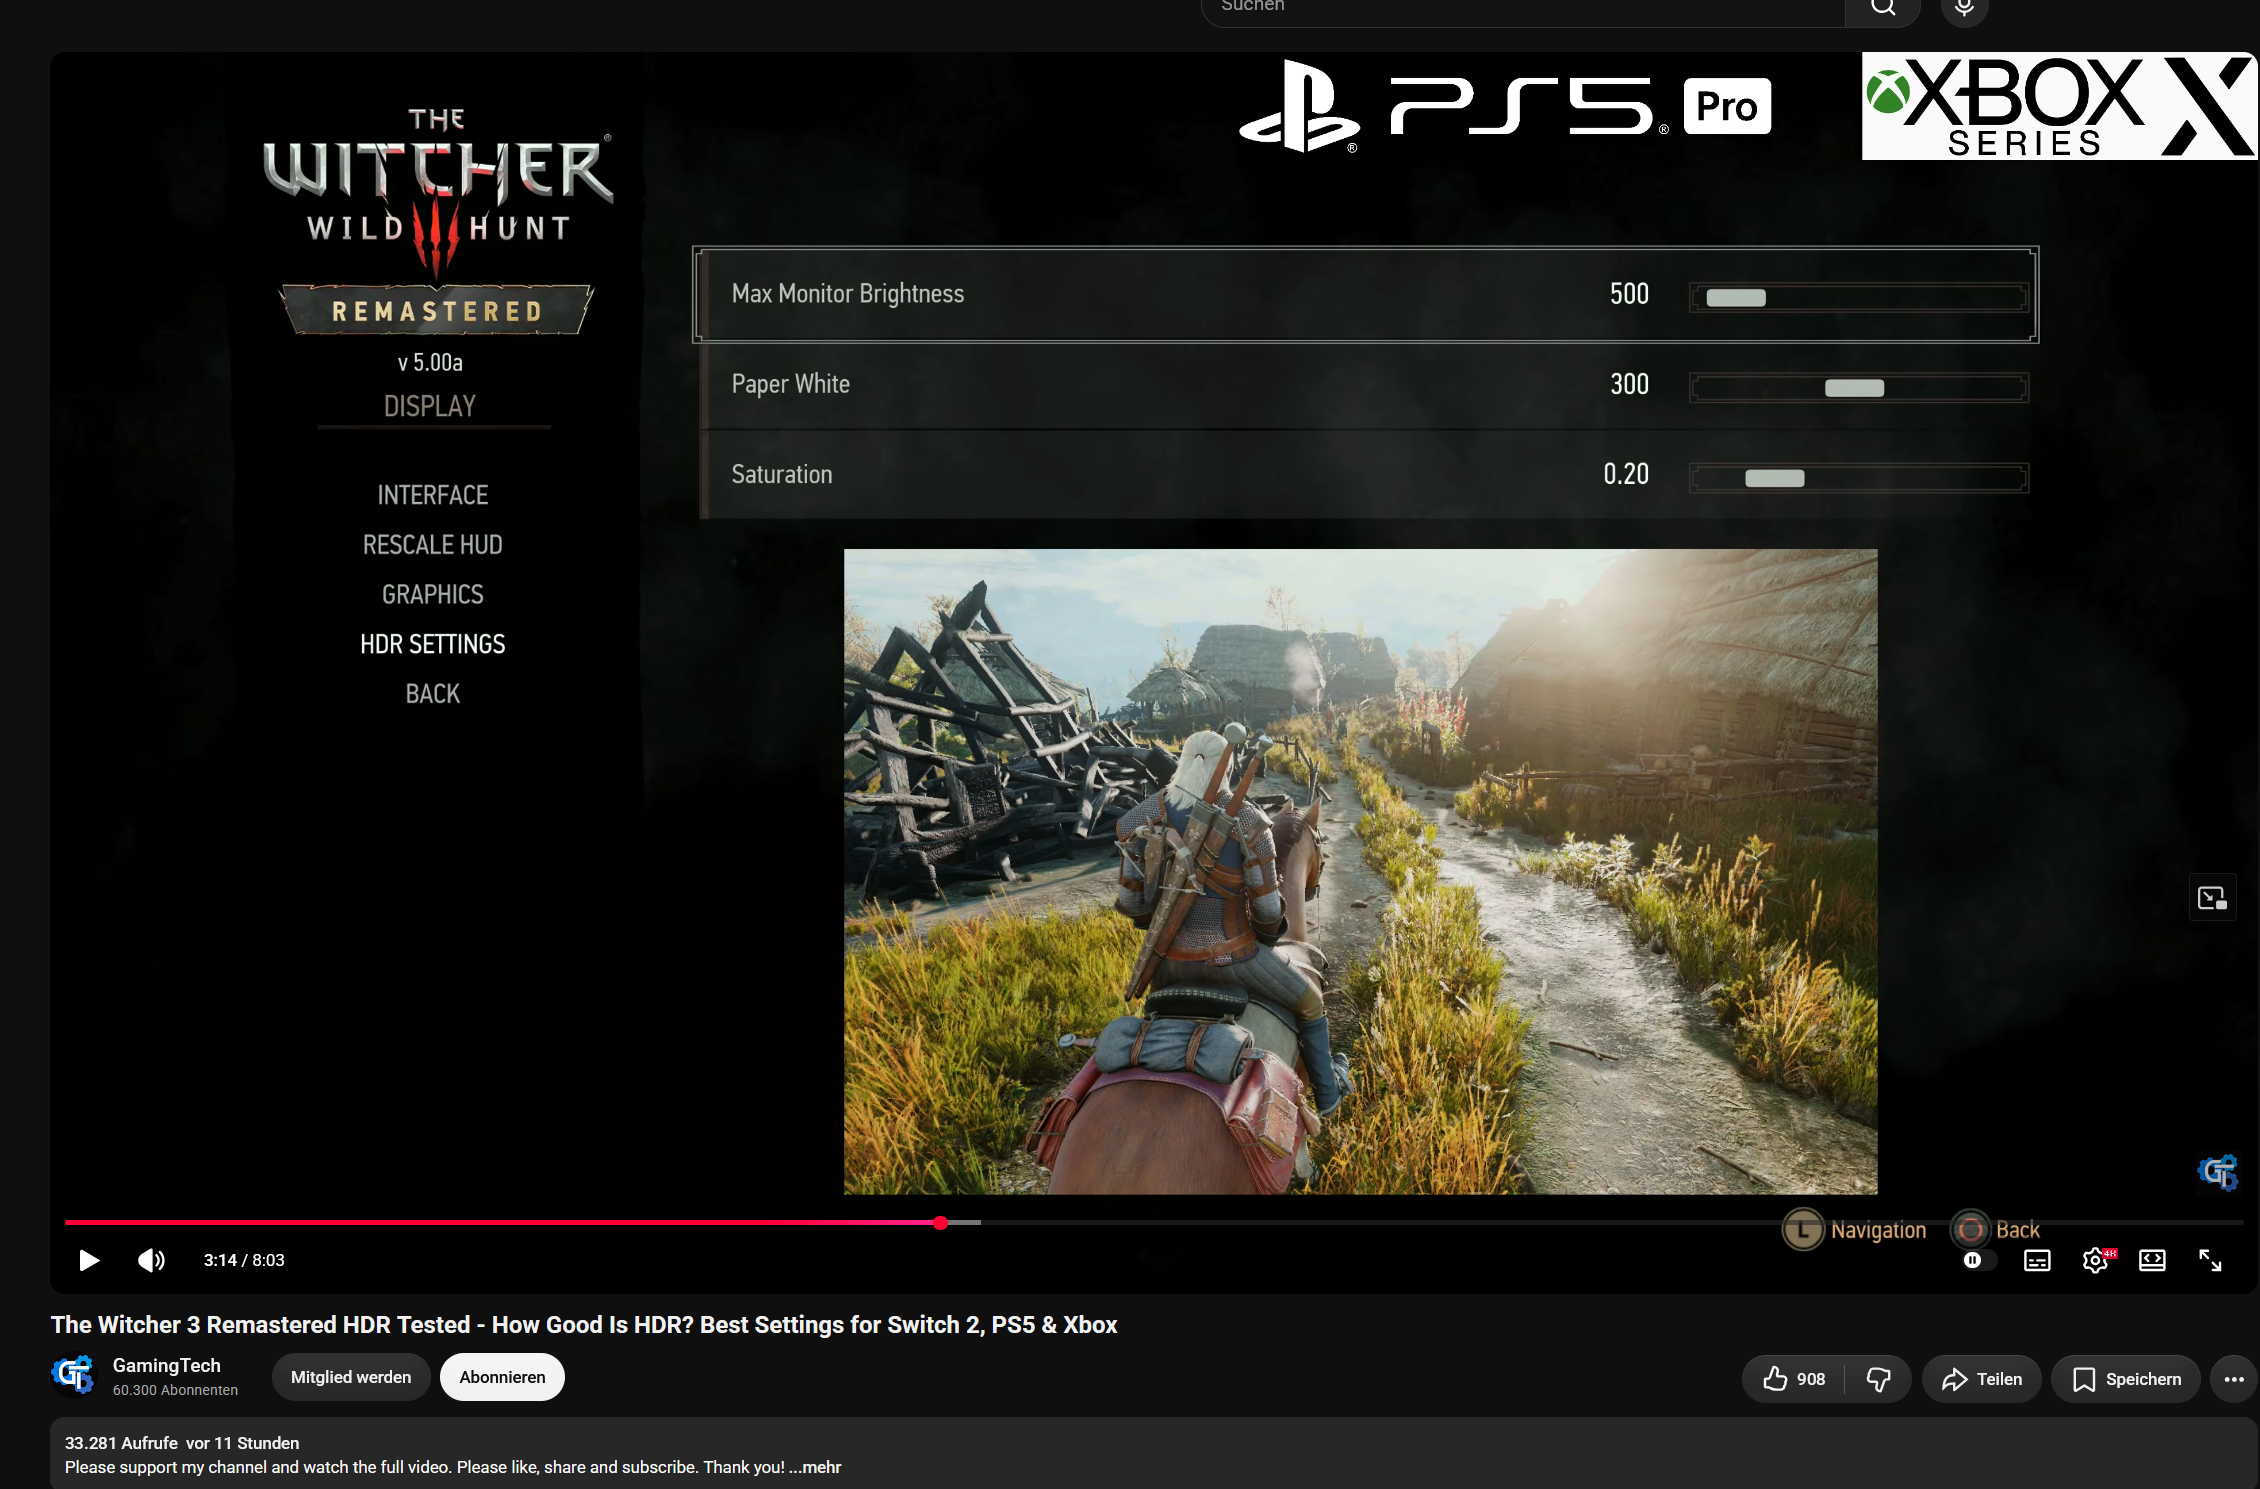Share the video via Teilen
The height and width of the screenshot is (1489, 2260).
point(1981,1379)
